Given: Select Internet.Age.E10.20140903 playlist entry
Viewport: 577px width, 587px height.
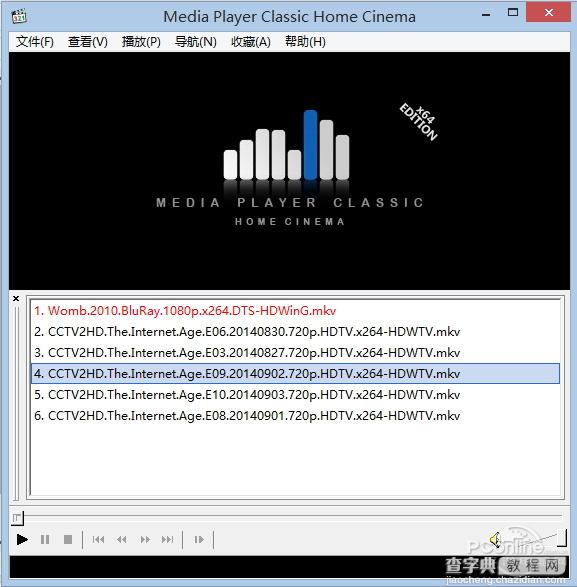Looking at the screenshot, I should pos(295,395).
